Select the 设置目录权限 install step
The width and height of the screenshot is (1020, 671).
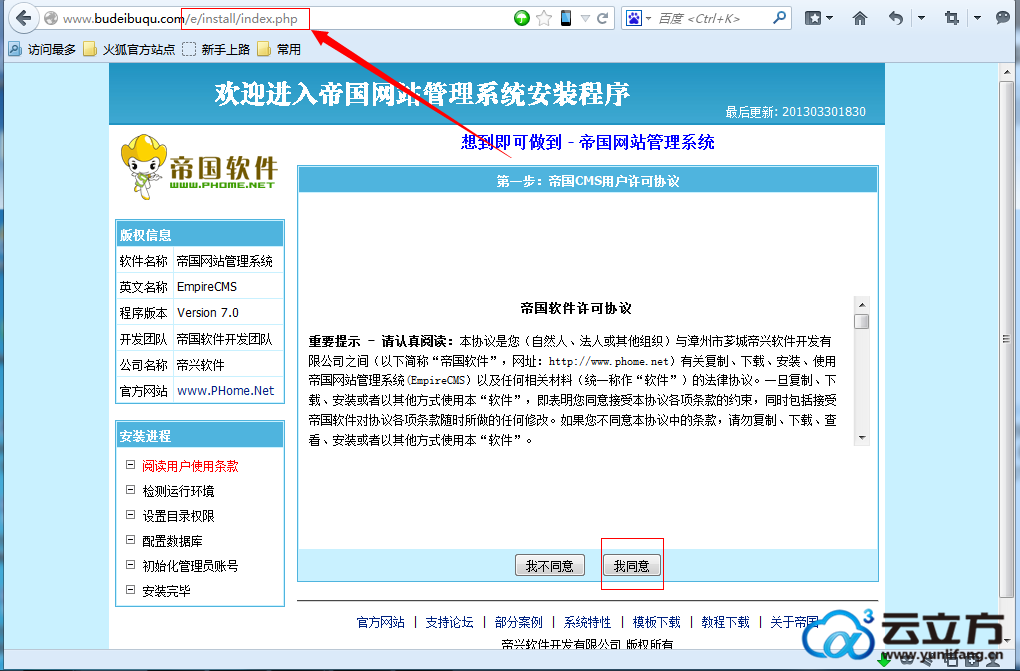[x=178, y=516]
